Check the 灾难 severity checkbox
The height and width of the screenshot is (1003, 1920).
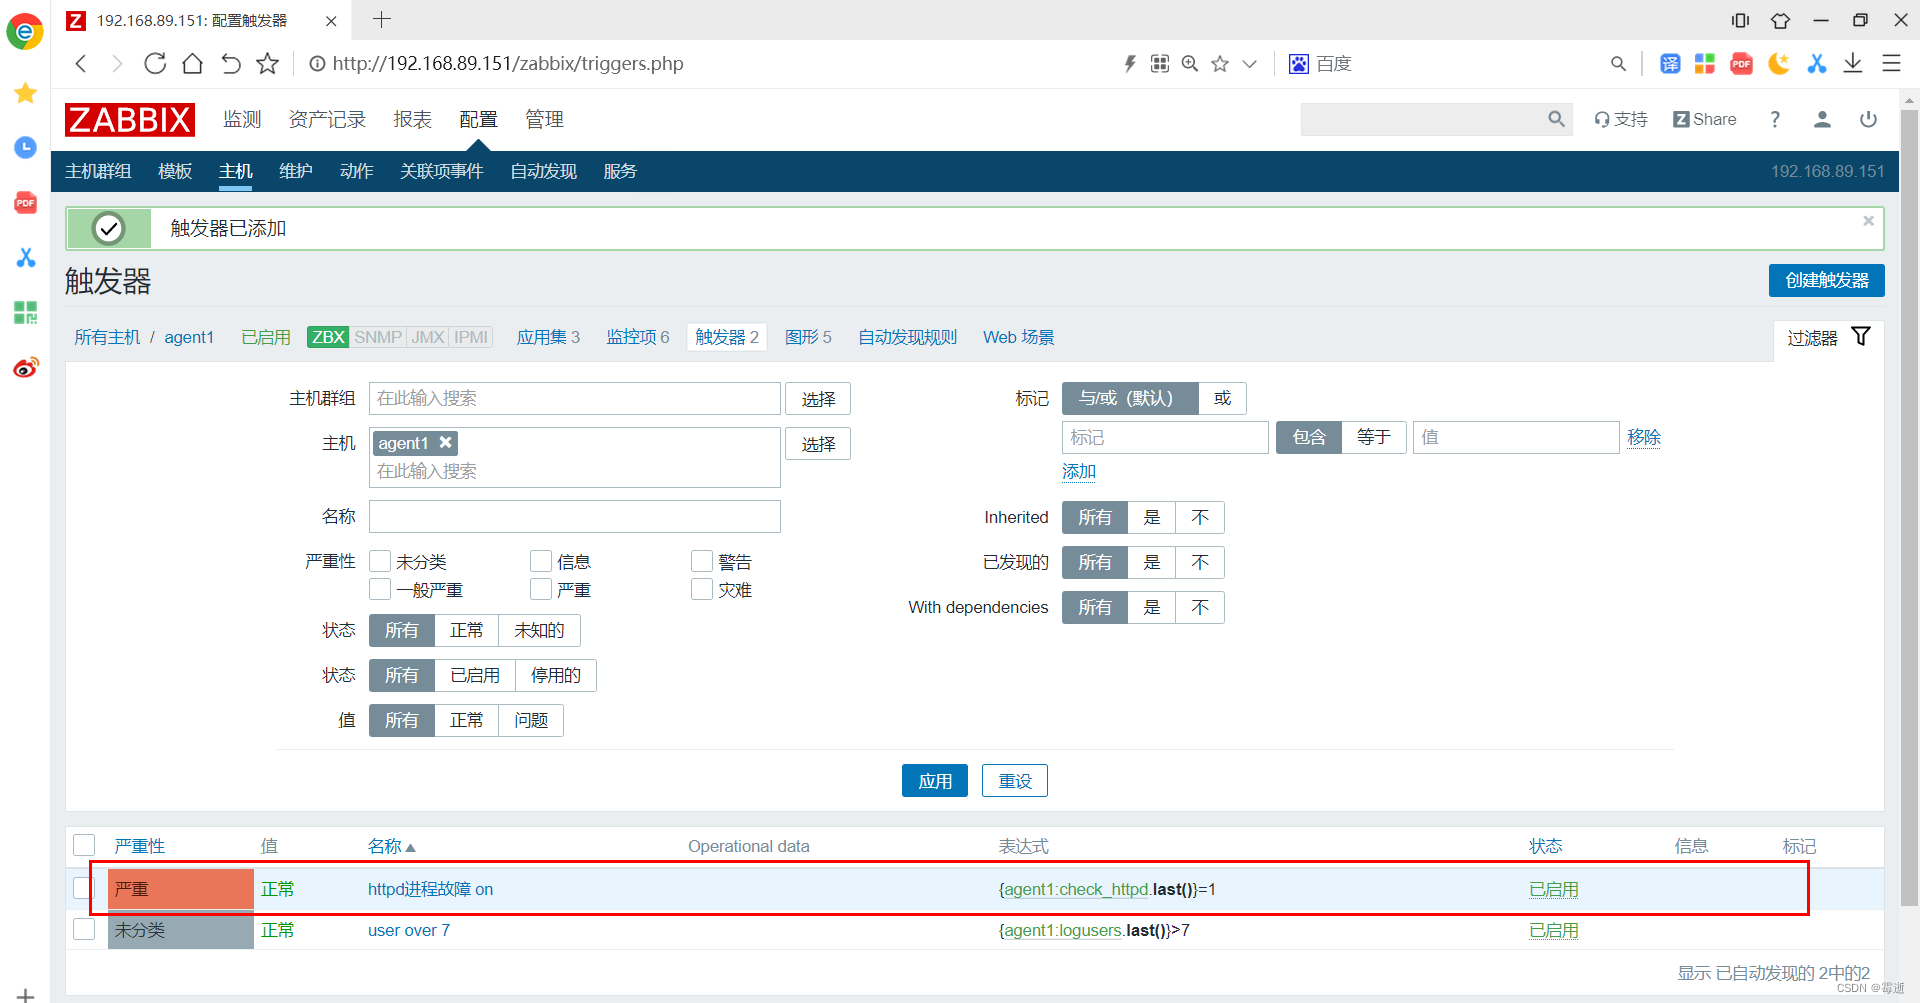pyautogui.click(x=702, y=589)
